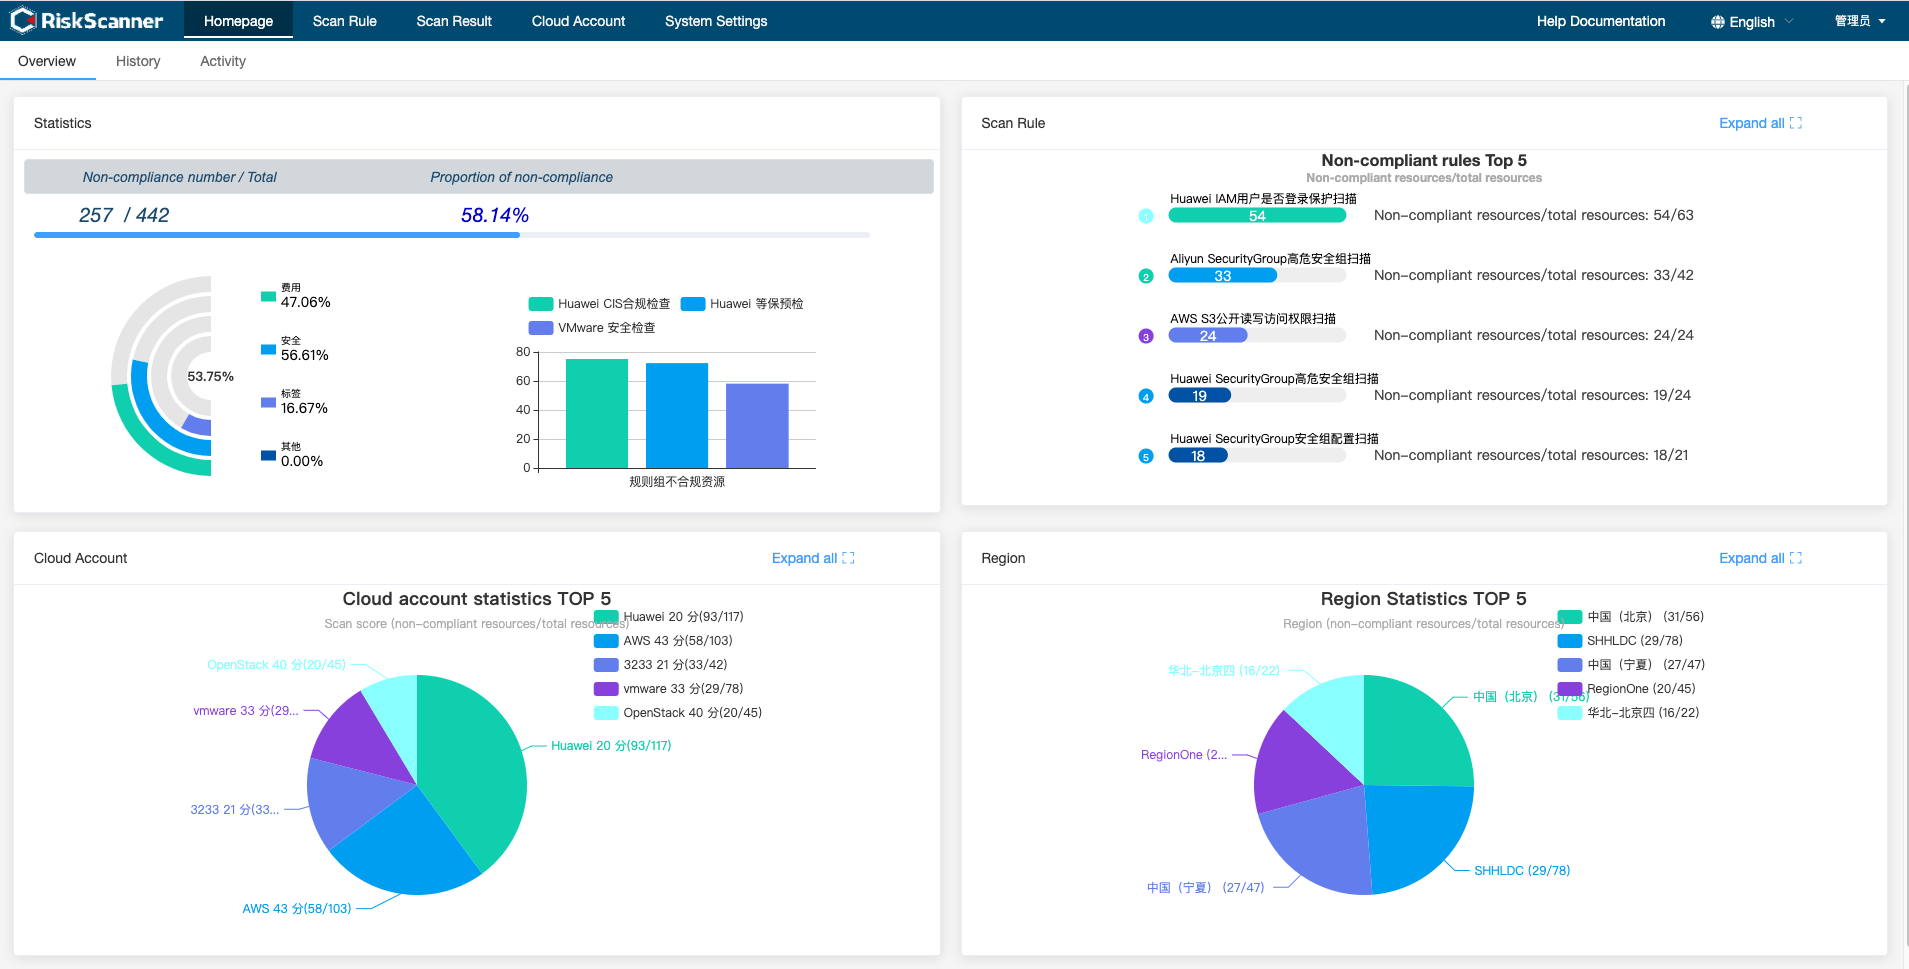The width and height of the screenshot is (1909, 969).
Task: Expand all in Scan Rule panel
Action: (1760, 123)
